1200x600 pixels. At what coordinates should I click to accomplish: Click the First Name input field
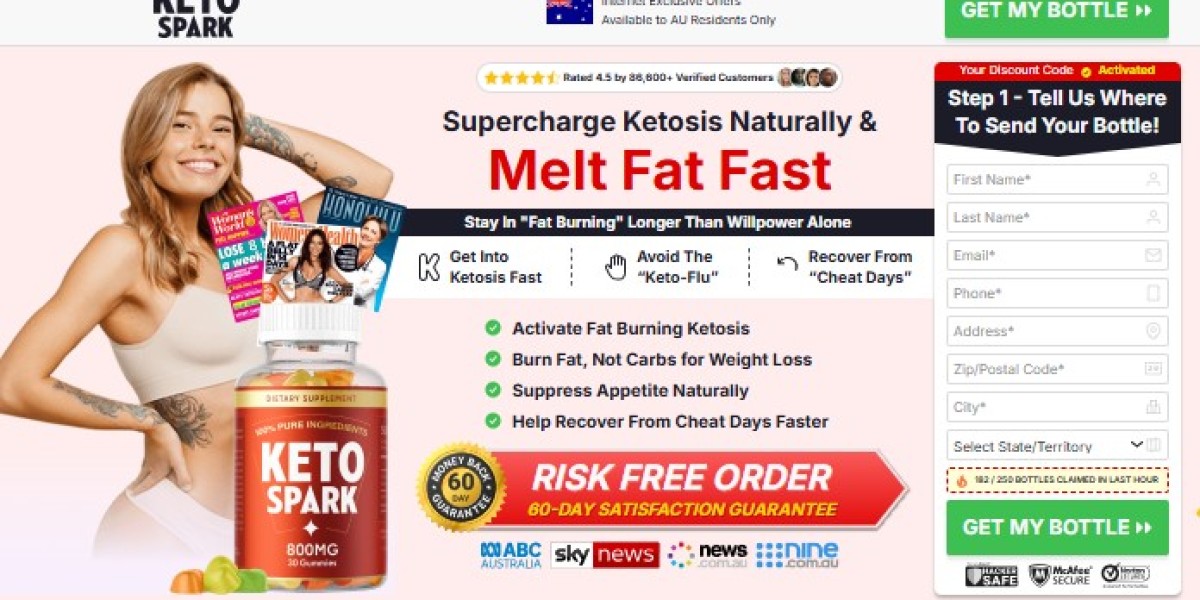(x=1057, y=179)
